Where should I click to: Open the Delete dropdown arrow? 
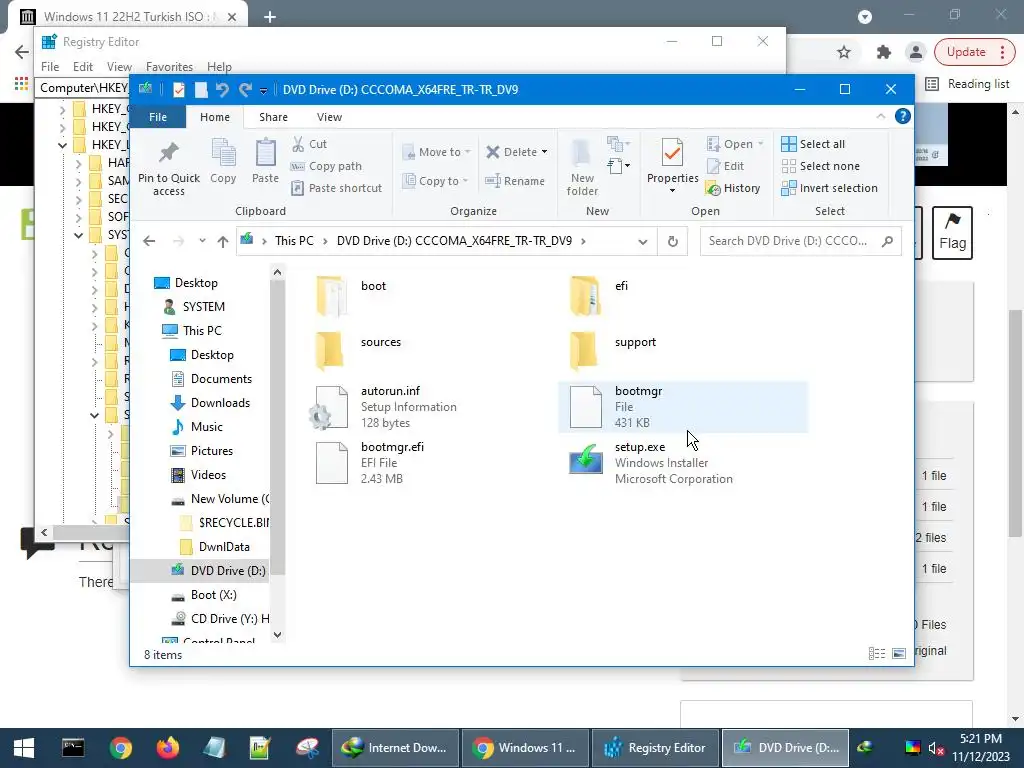544,152
